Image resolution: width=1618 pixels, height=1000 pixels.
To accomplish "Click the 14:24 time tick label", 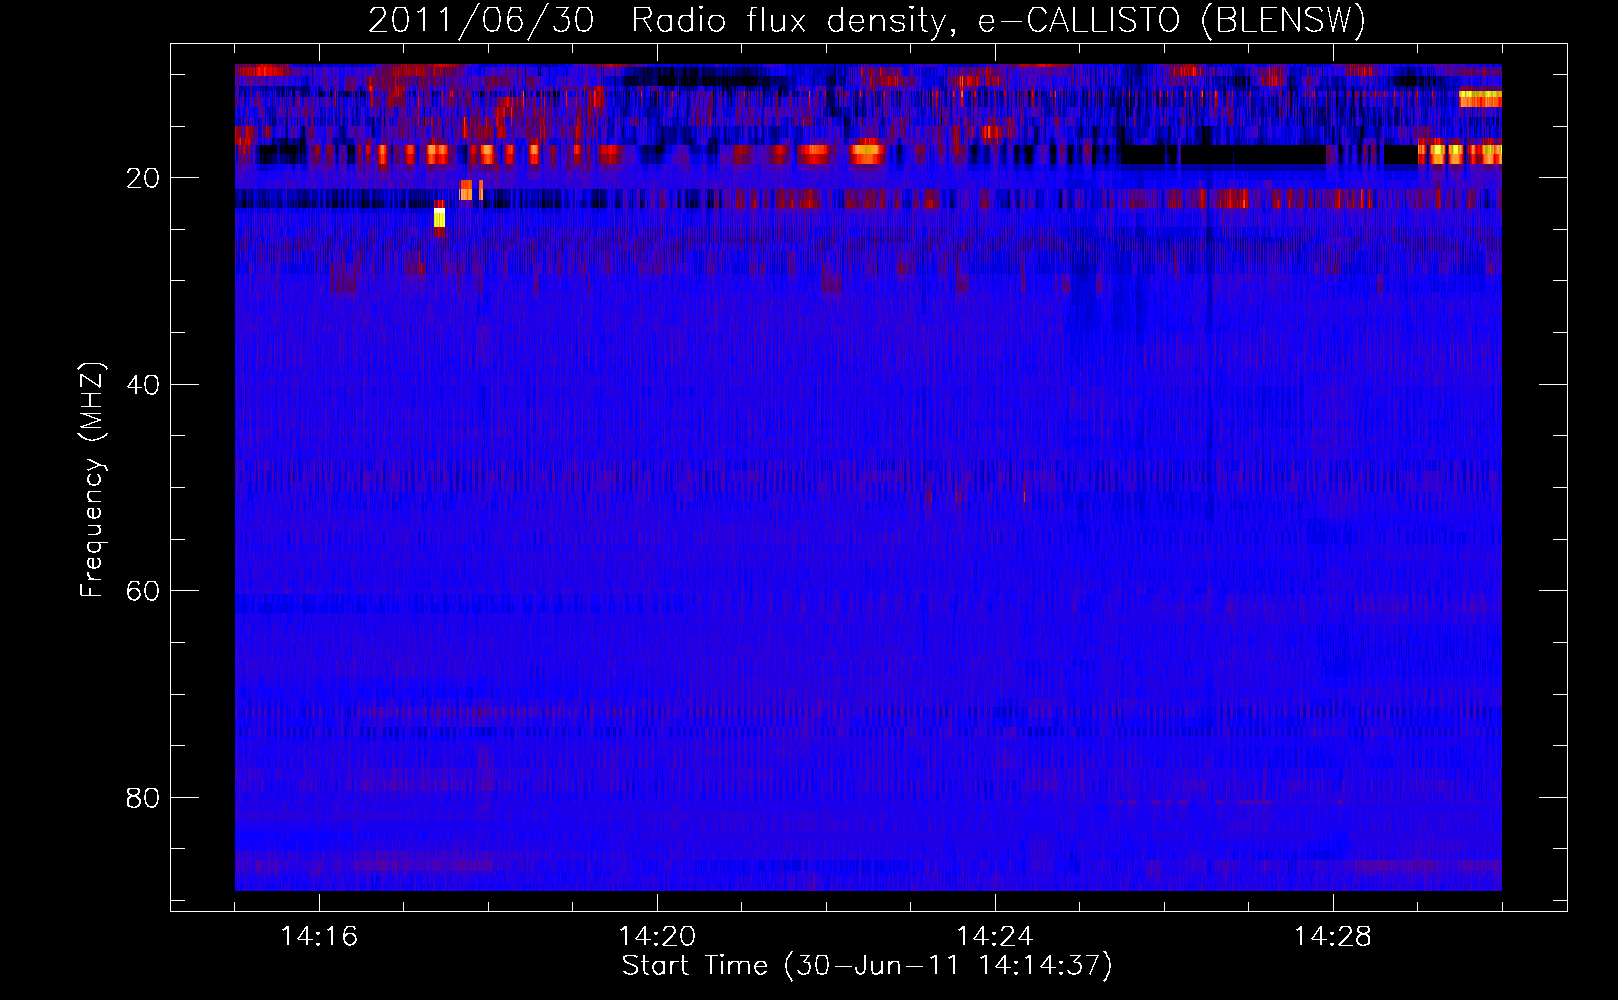I will [x=995, y=937].
